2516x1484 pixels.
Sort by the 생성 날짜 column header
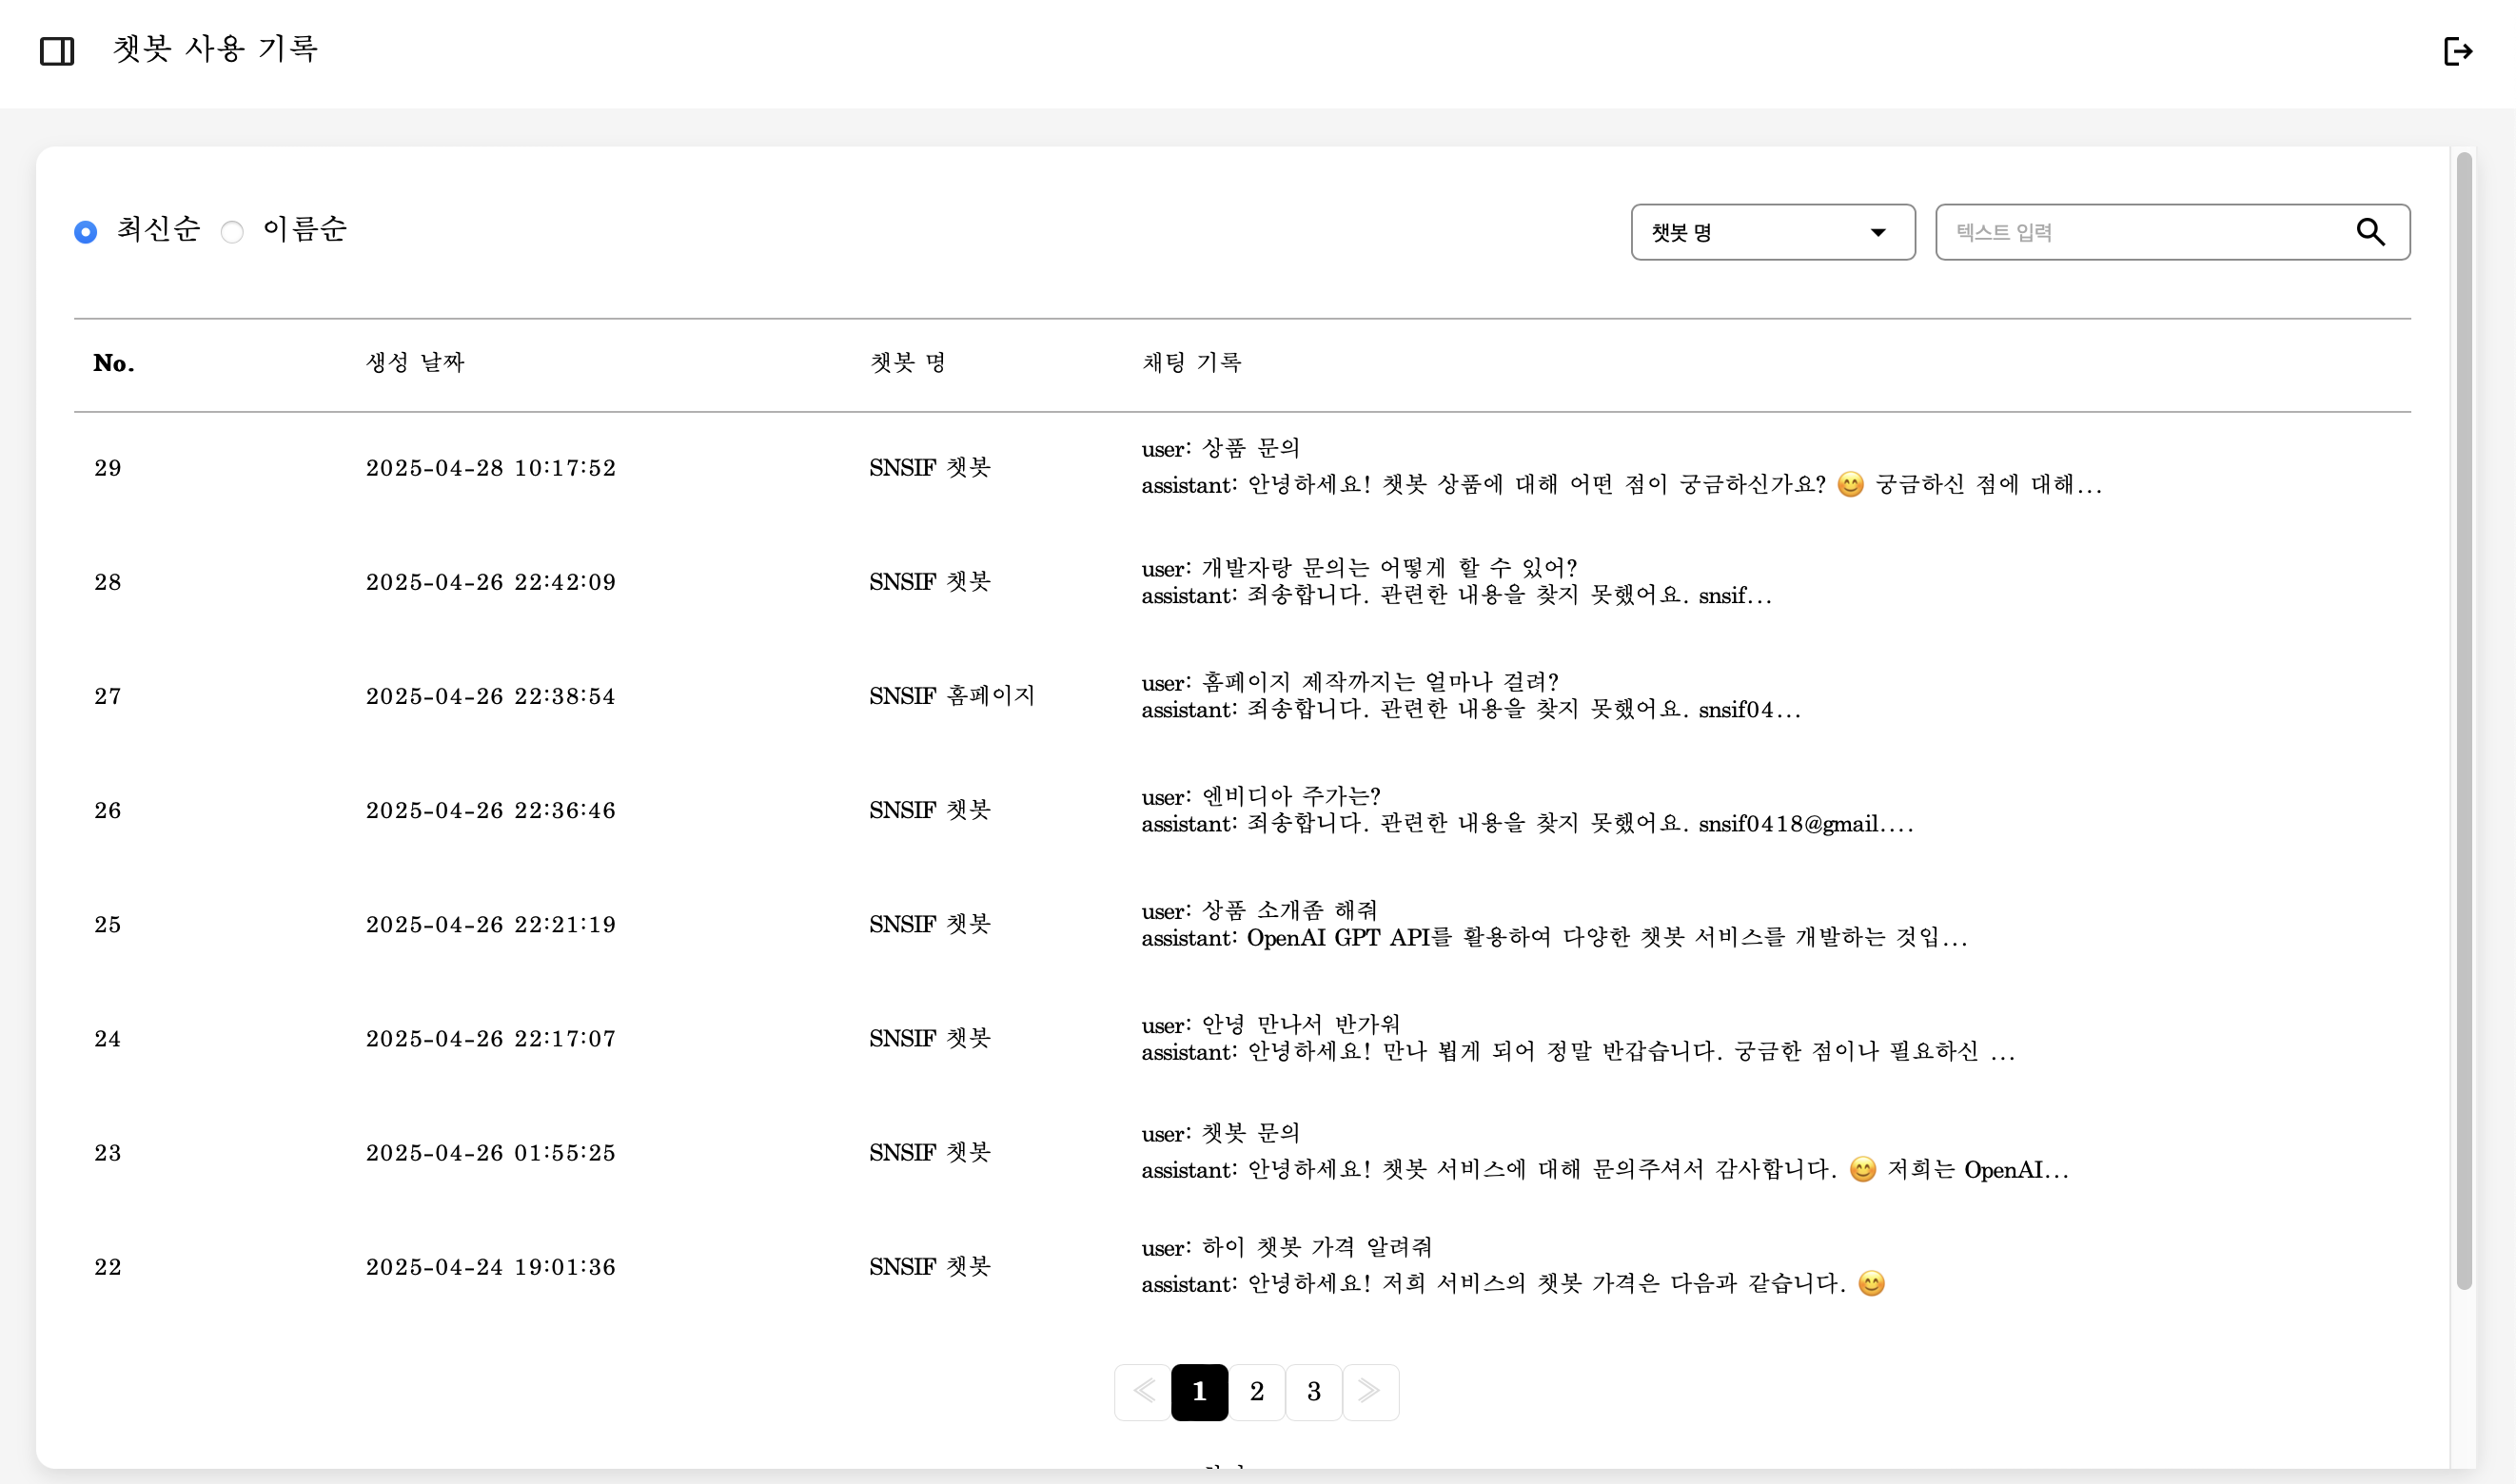coord(414,363)
